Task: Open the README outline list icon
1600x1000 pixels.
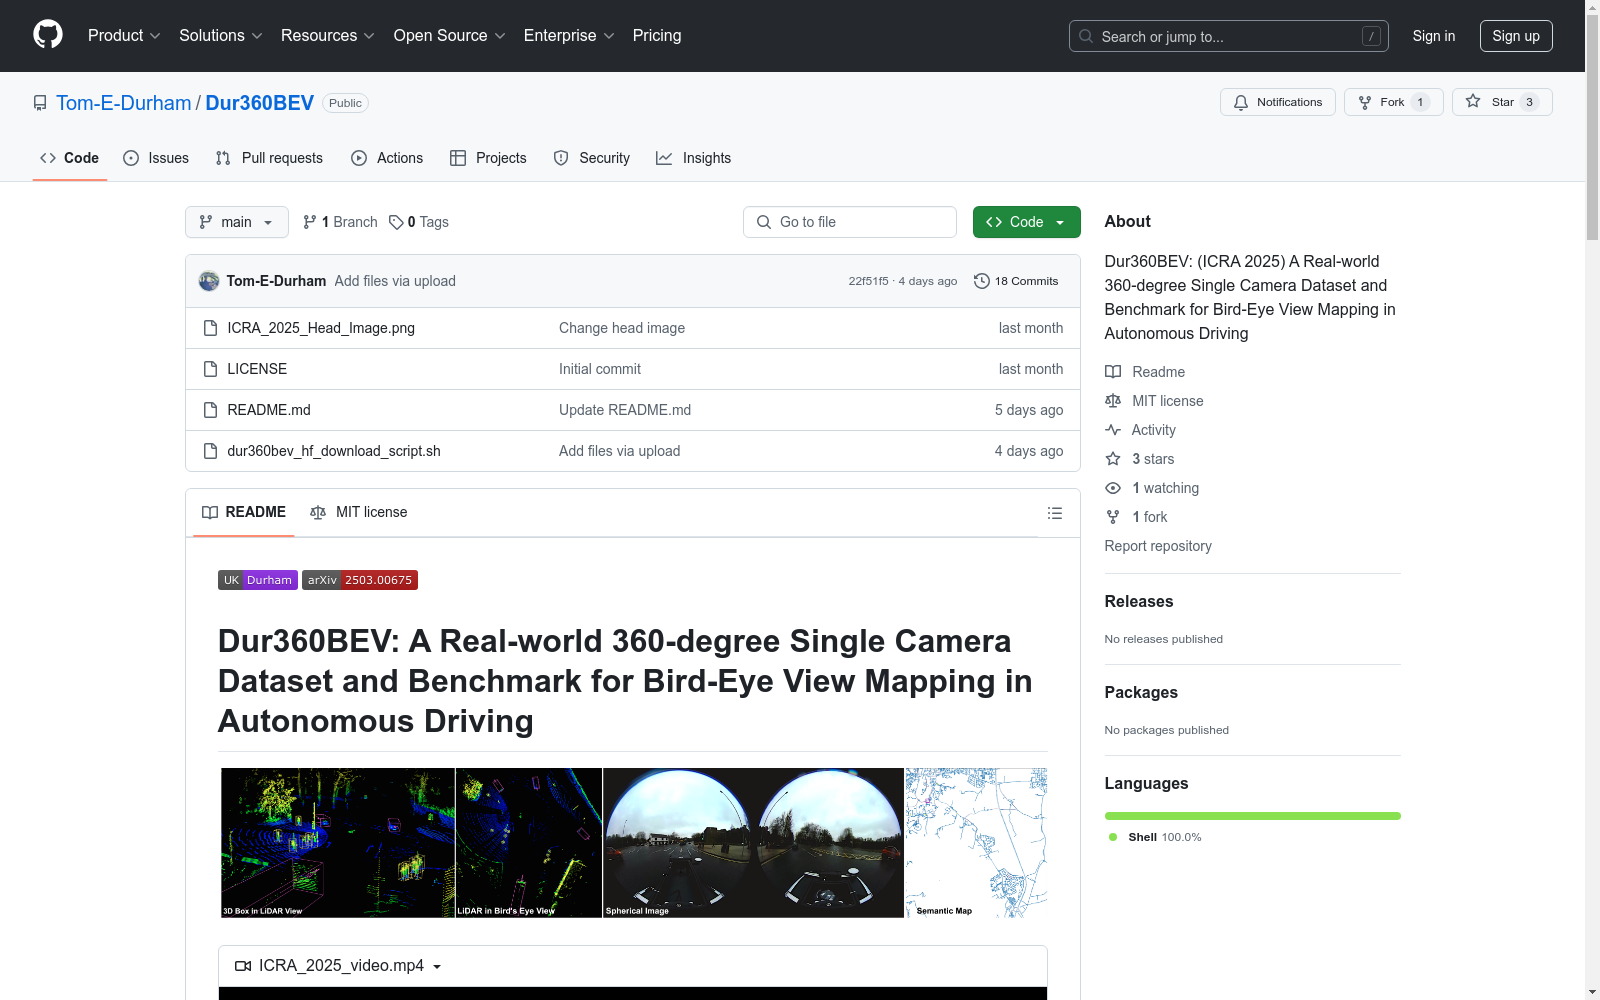Action: (x=1054, y=513)
